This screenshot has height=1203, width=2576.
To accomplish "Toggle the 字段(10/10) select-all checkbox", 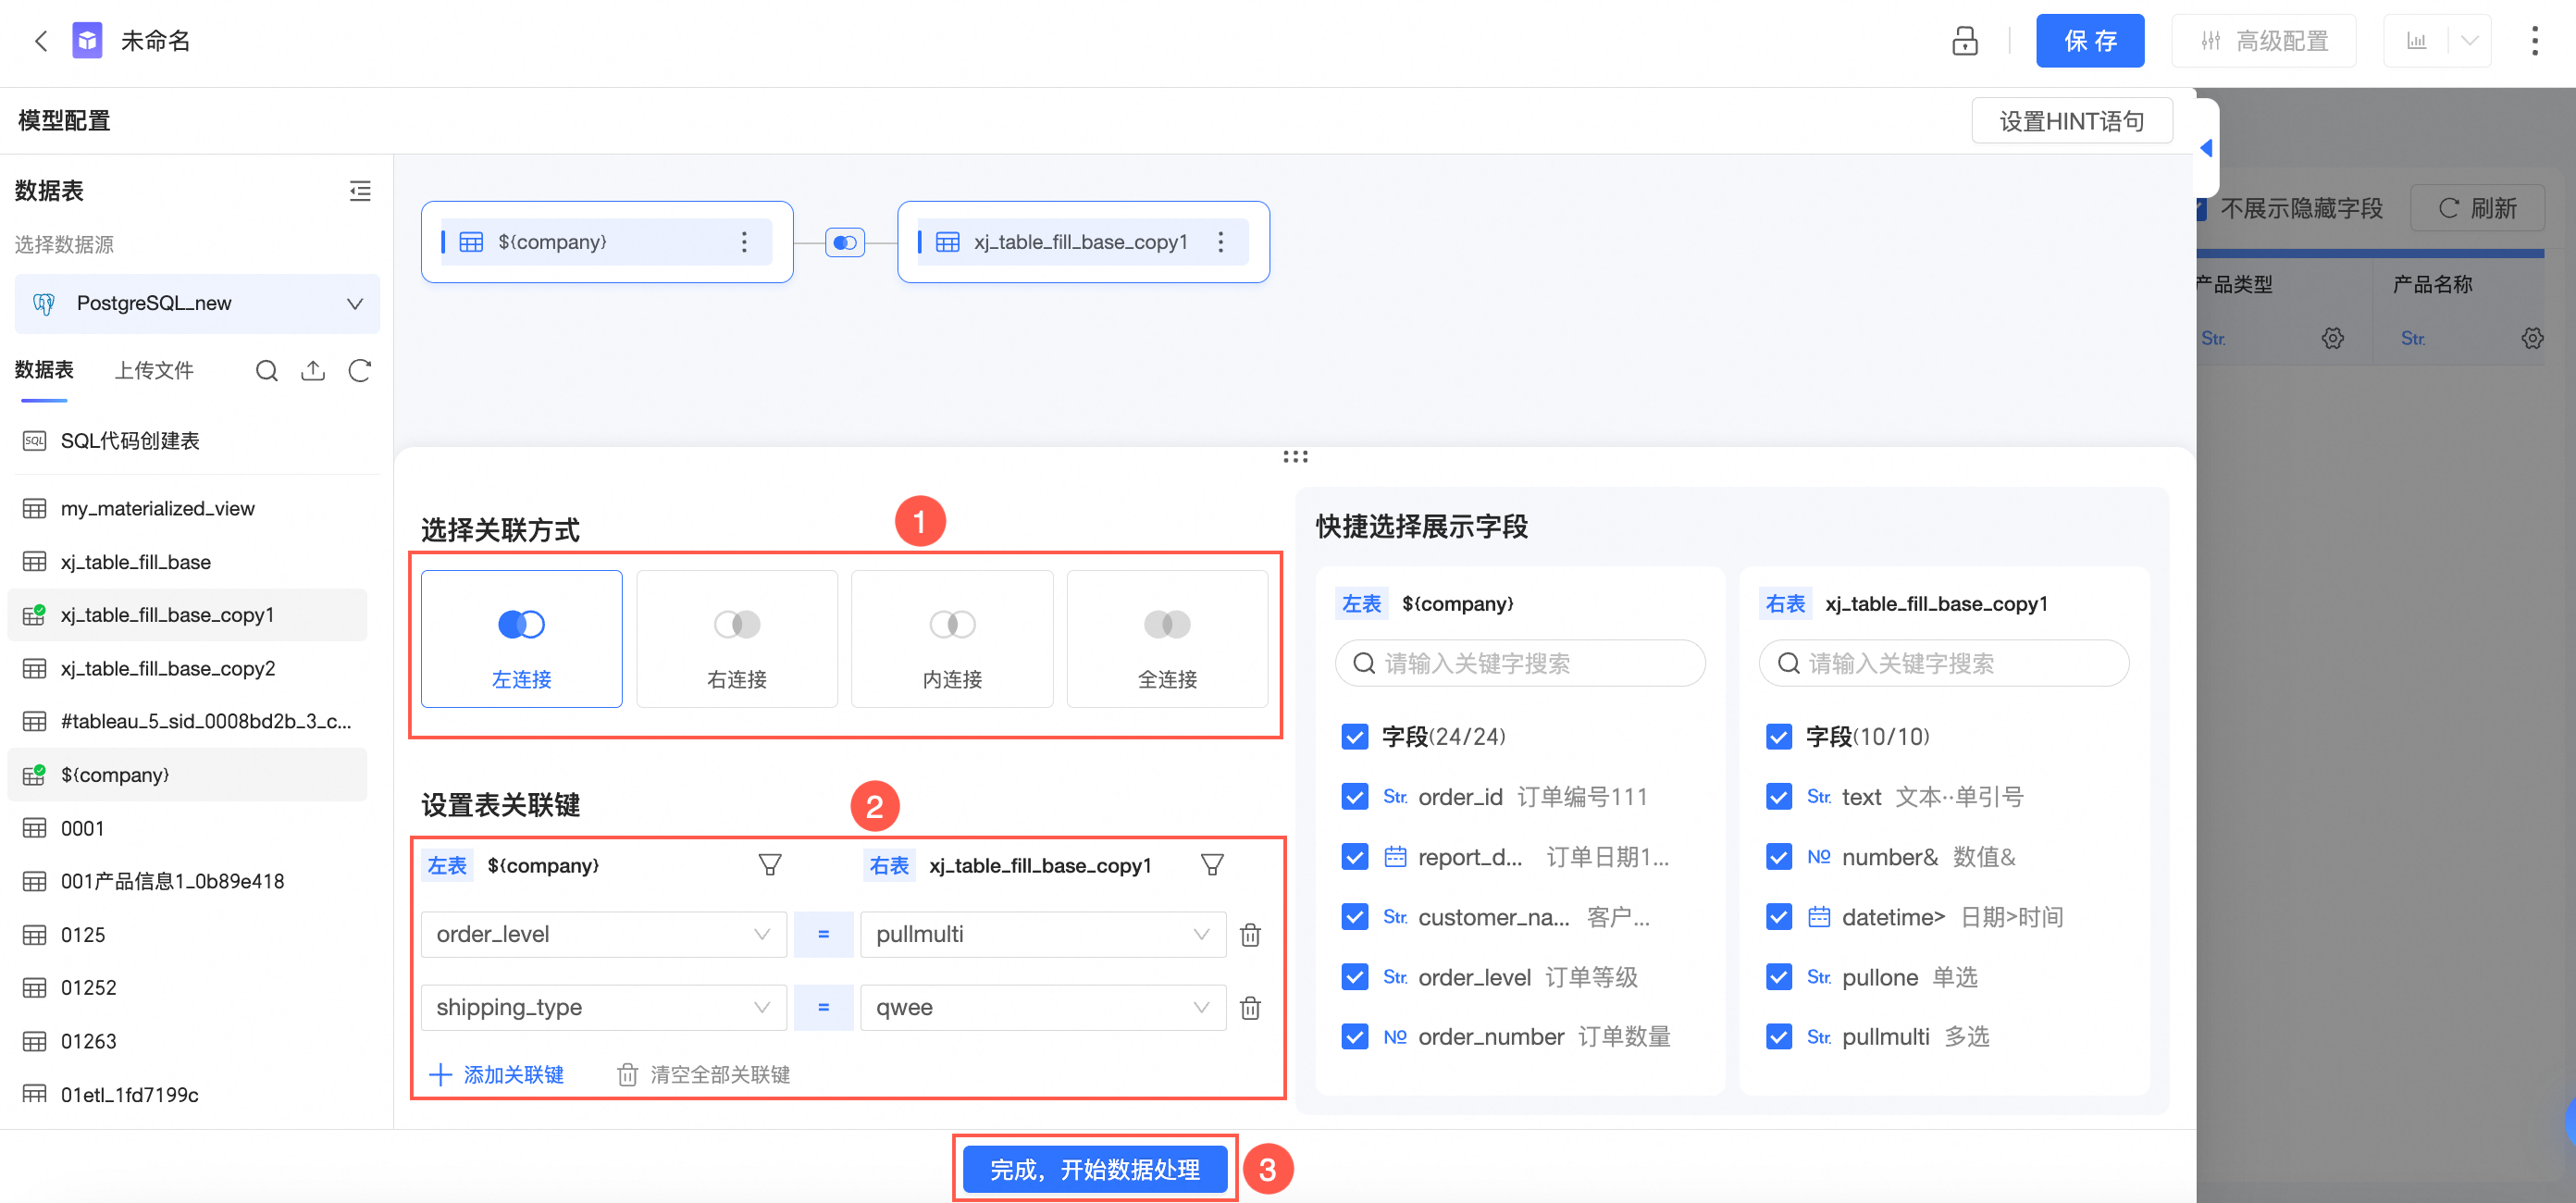I will [1778, 737].
